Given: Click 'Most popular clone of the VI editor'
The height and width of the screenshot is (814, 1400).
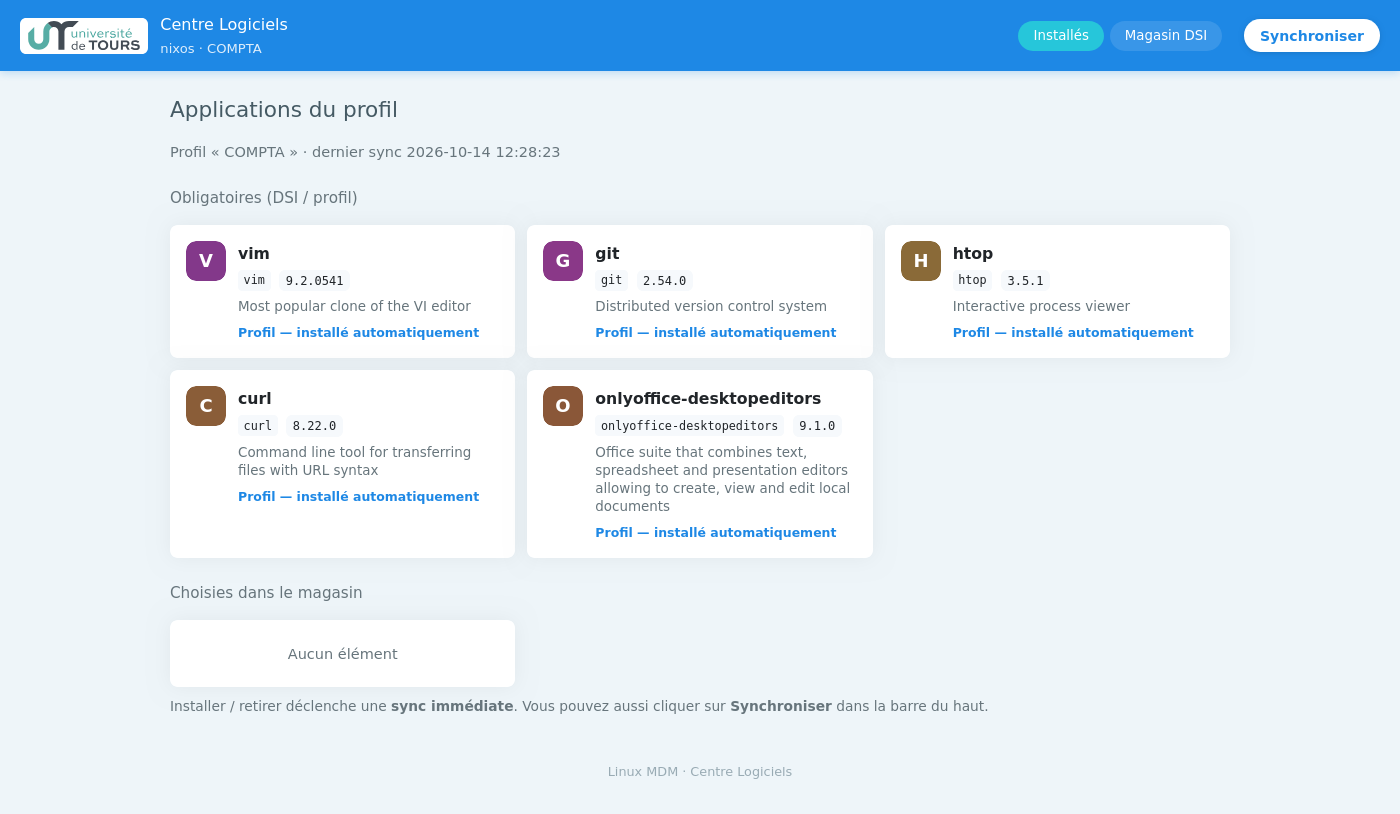Looking at the screenshot, I should pyautogui.click(x=354, y=307).
